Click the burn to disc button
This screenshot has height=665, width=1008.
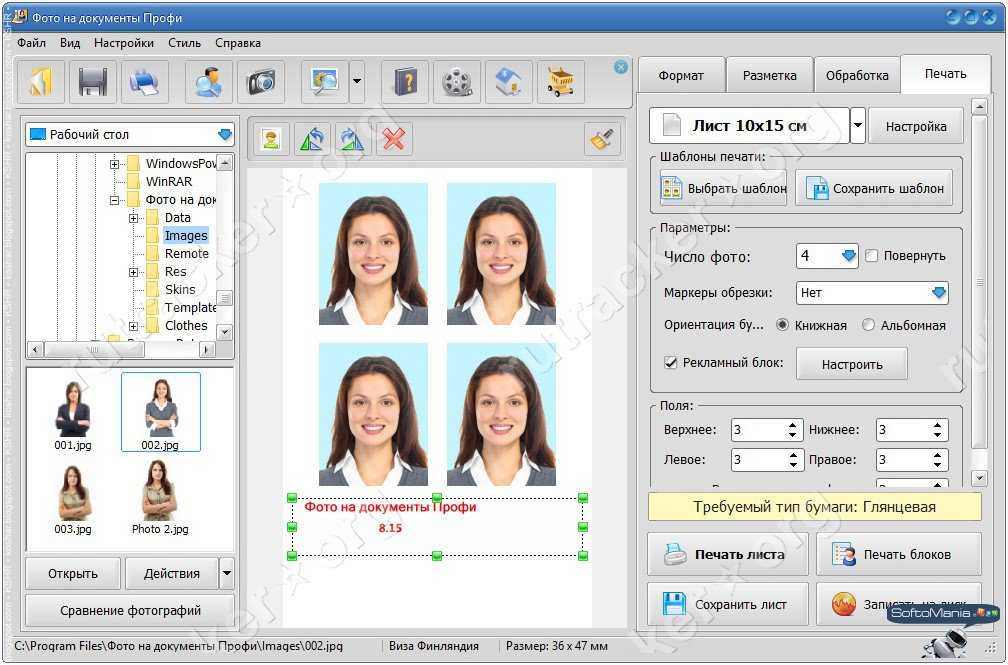pyautogui.click(x=898, y=604)
